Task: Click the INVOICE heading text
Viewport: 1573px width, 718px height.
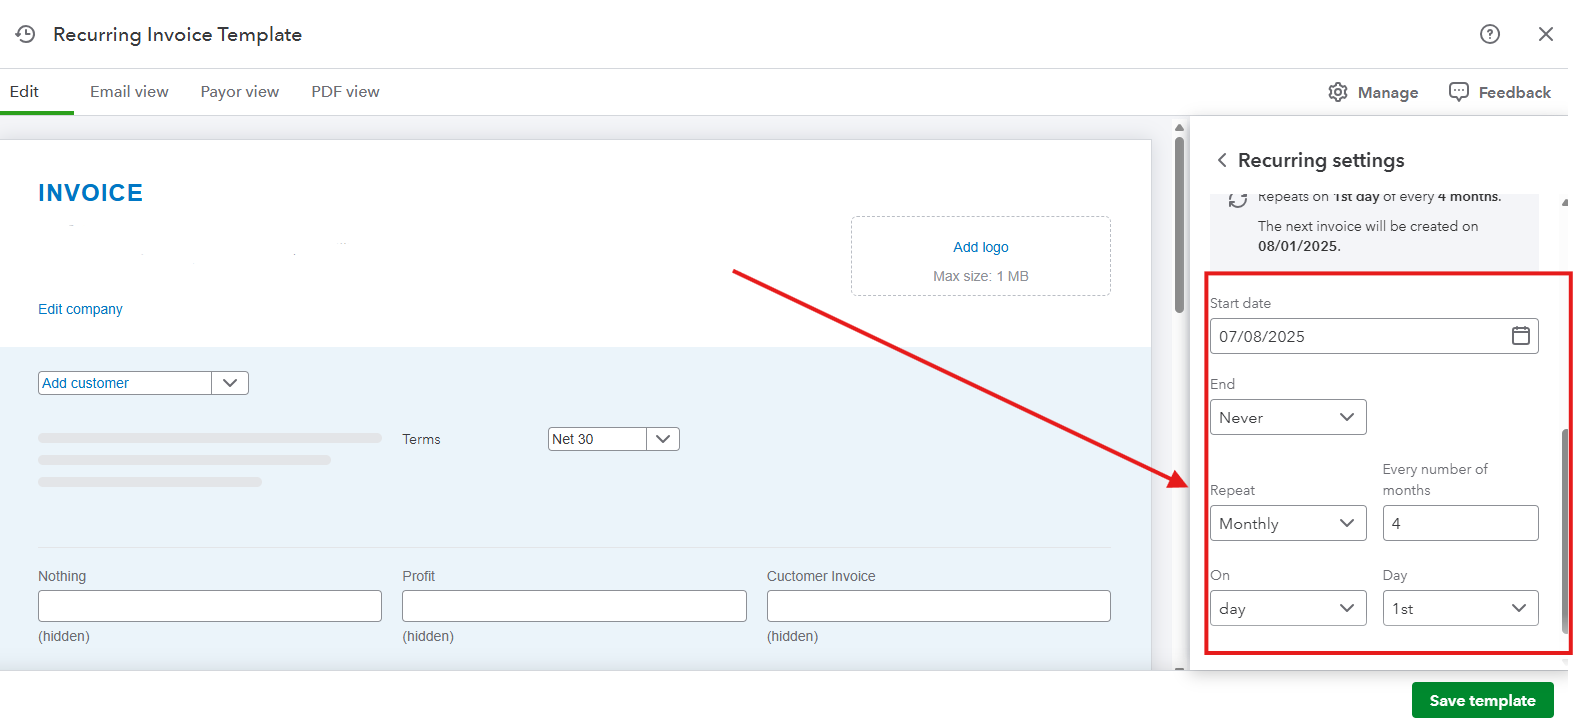Action: (90, 193)
